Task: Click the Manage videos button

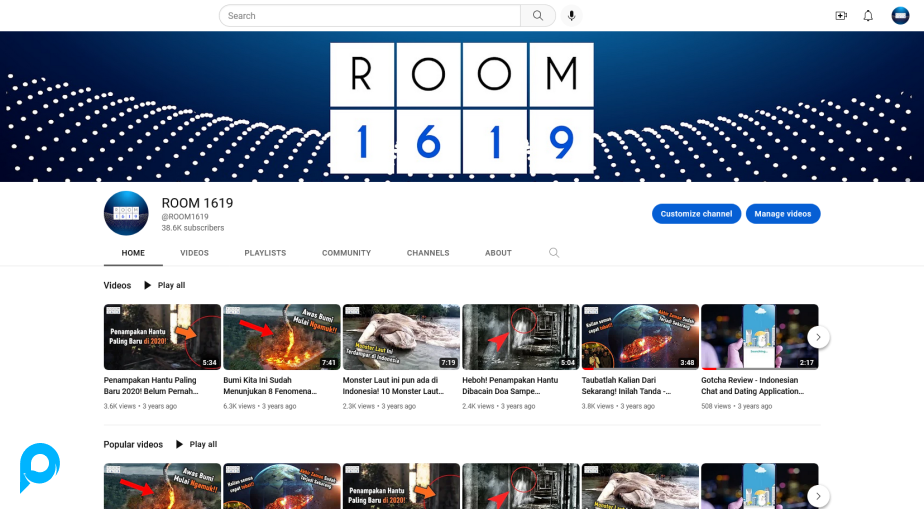Action: point(783,214)
